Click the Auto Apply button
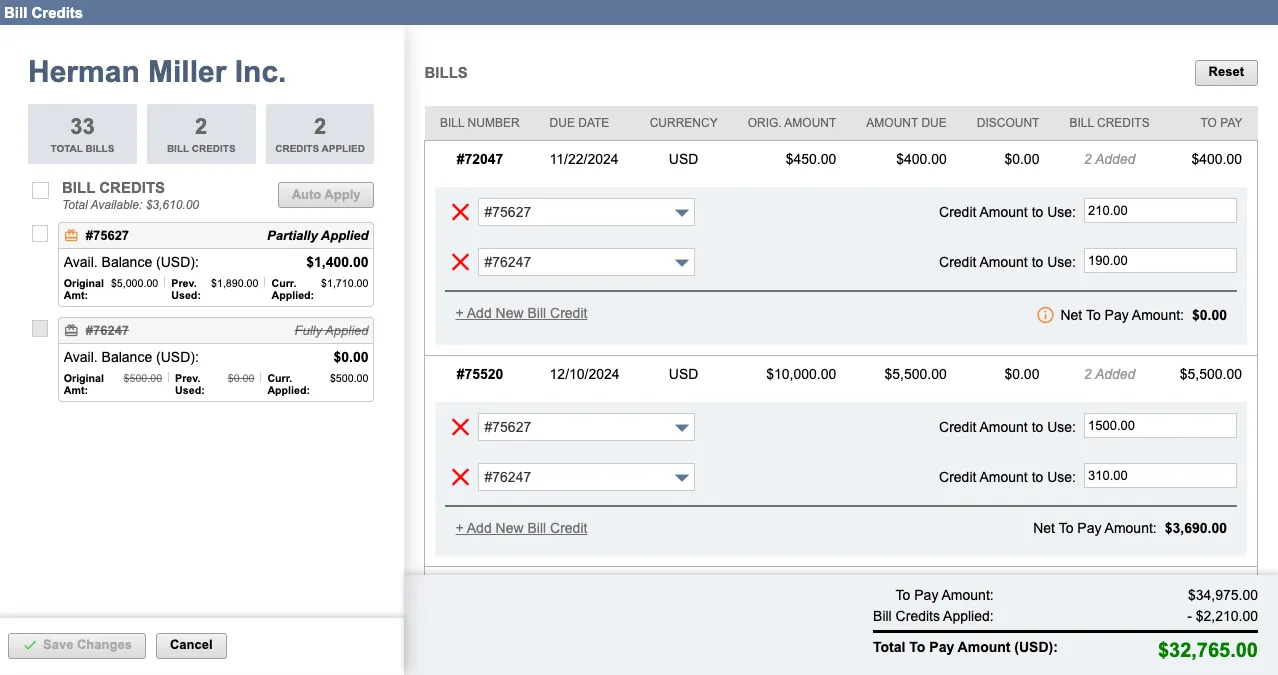The width and height of the screenshot is (1278, 675). 326,195
